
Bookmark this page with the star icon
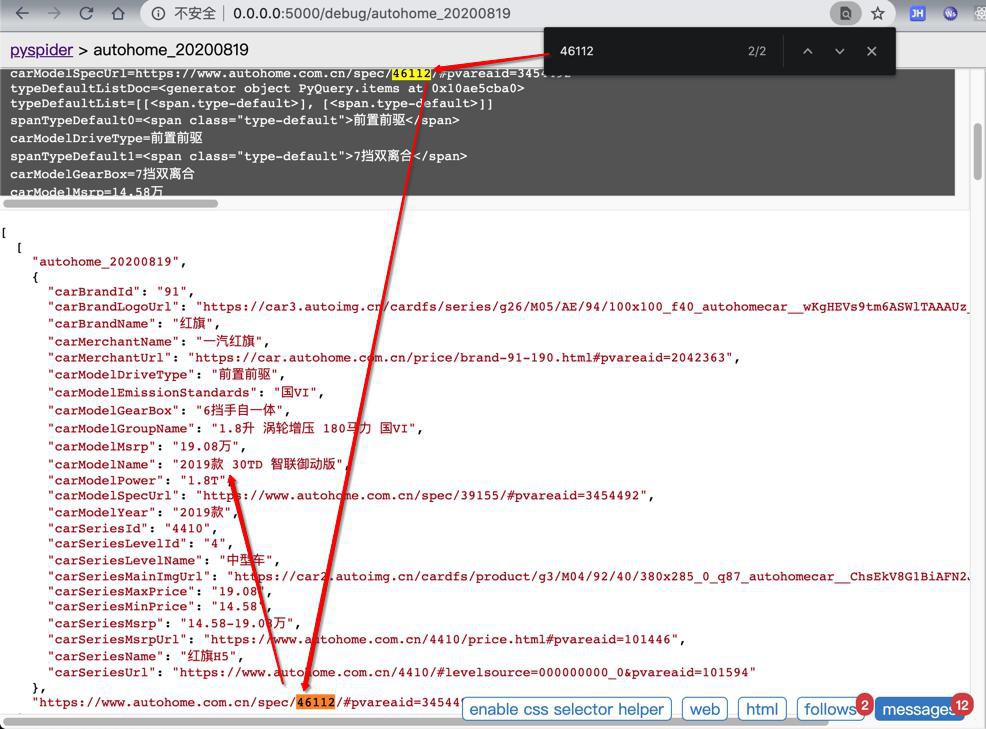click(878, 13)
